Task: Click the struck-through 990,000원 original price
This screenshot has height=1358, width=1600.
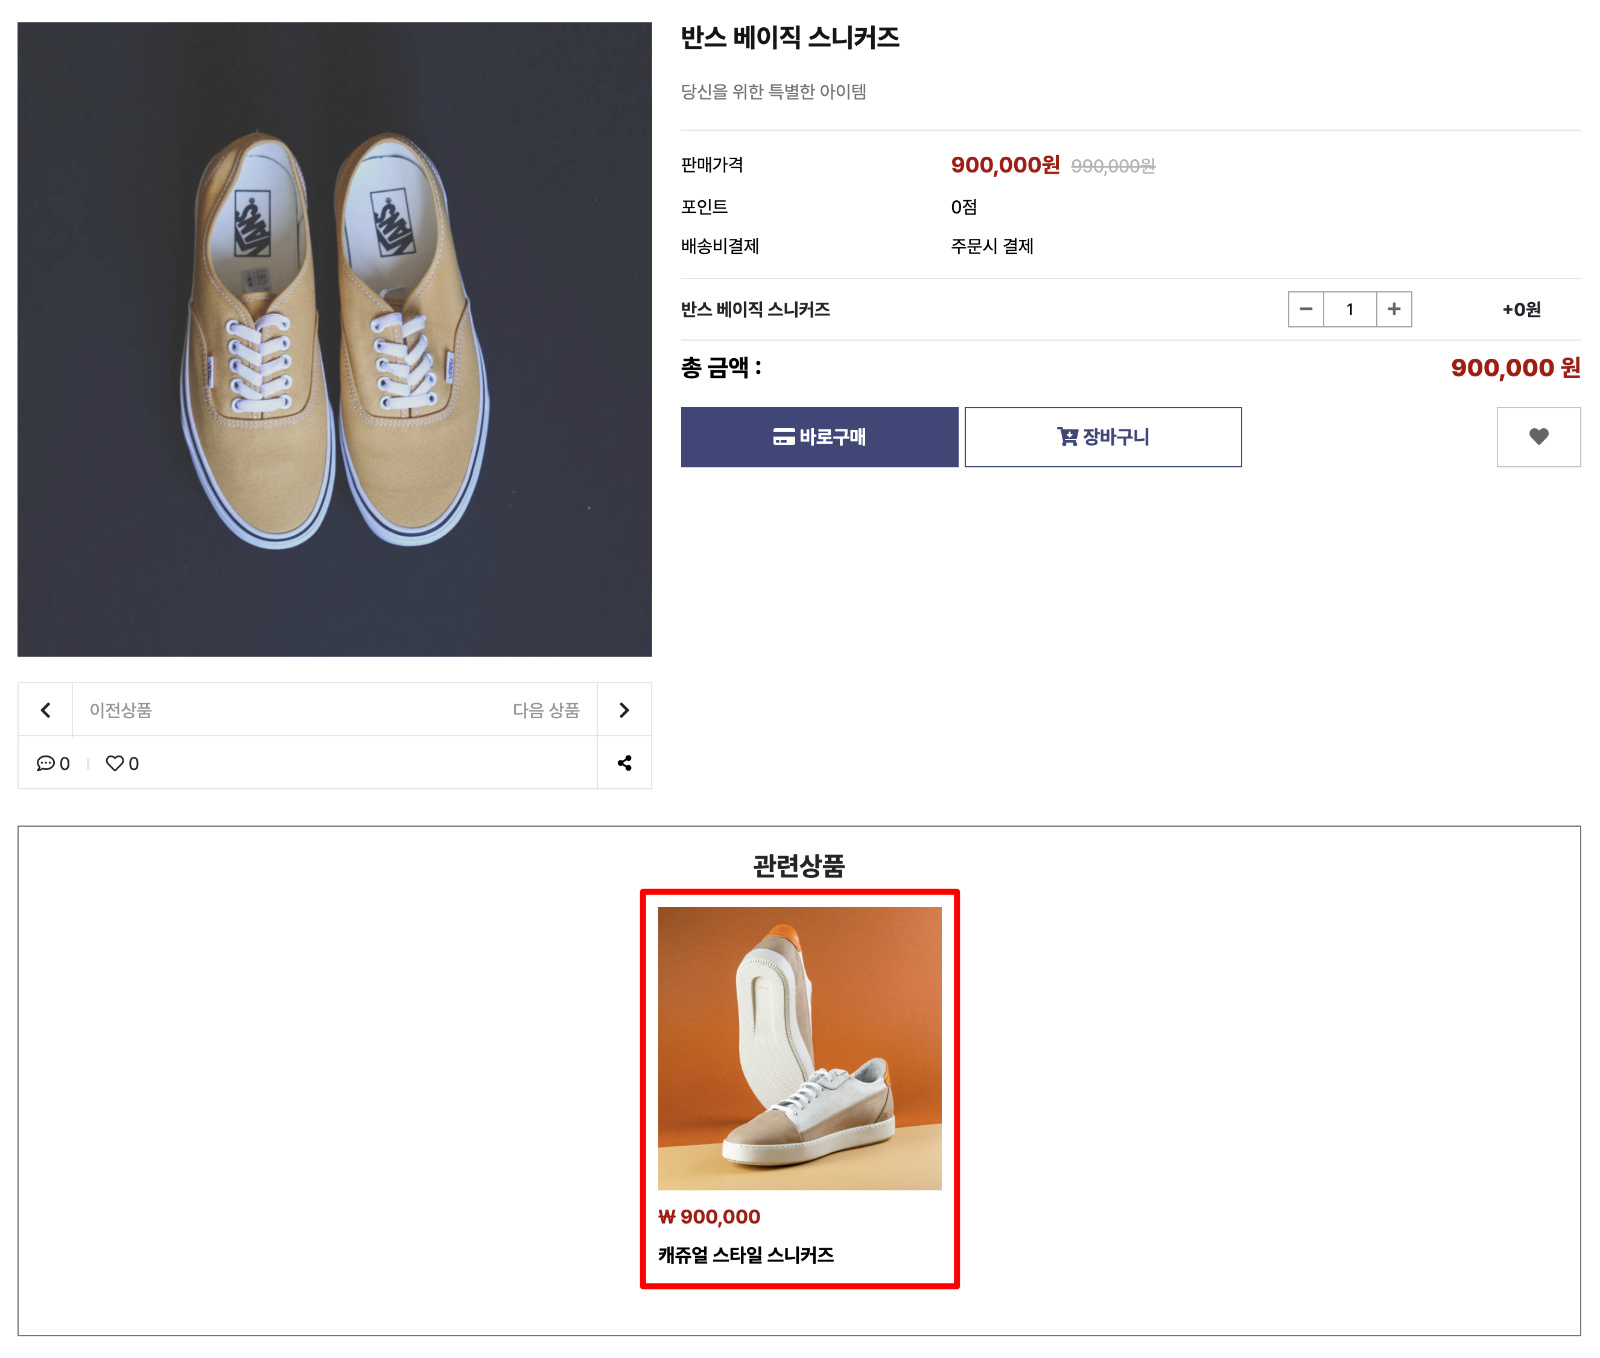Action: tap(1113, 166)
